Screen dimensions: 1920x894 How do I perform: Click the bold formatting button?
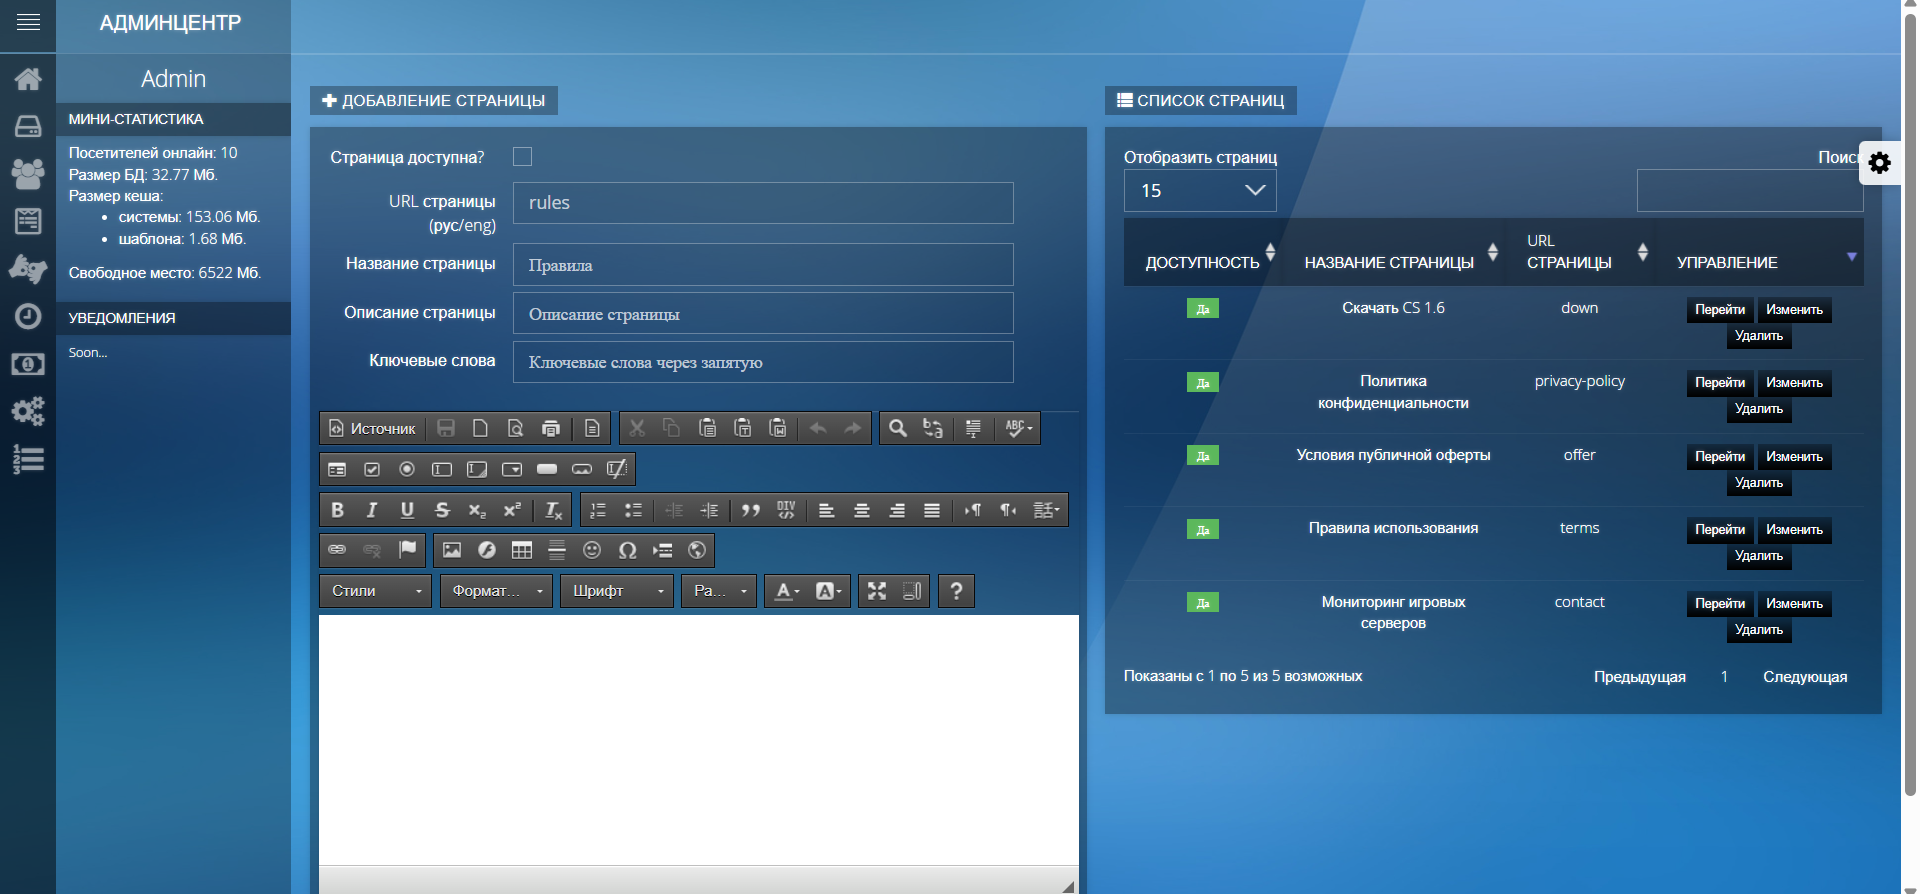pos(337,510)
